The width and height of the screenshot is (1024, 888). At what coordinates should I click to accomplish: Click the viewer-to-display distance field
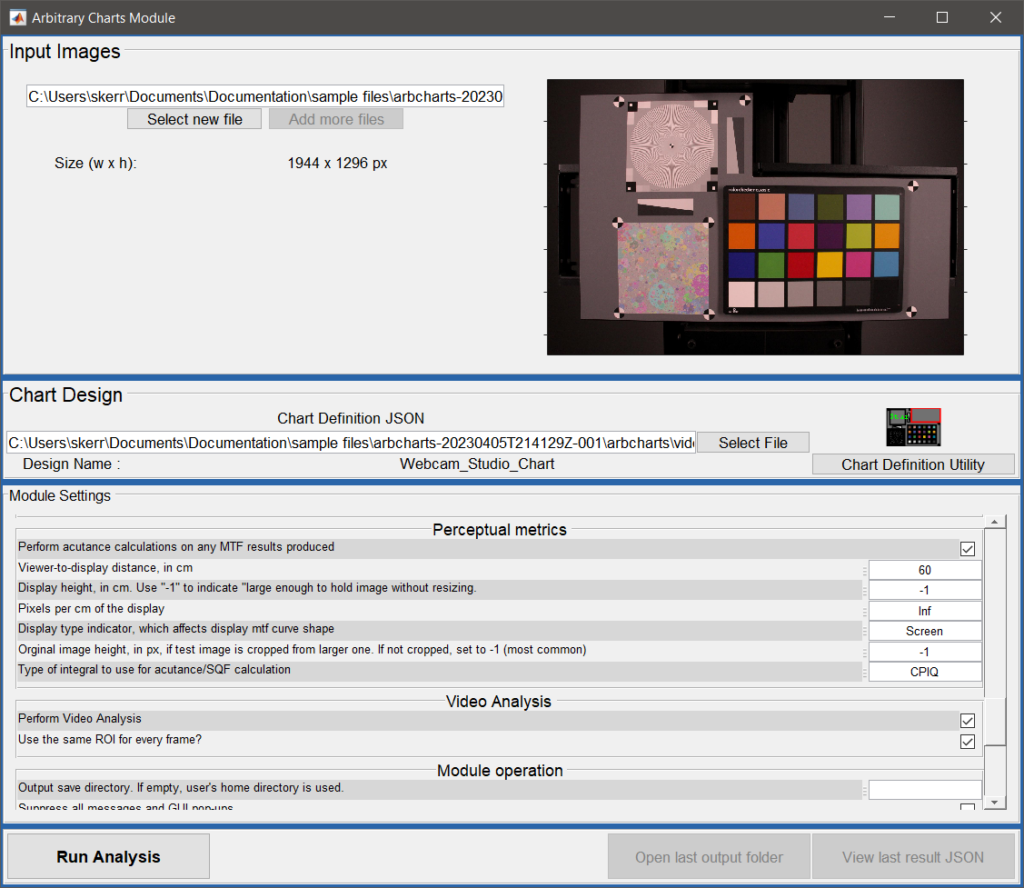[x=924, y=570]
